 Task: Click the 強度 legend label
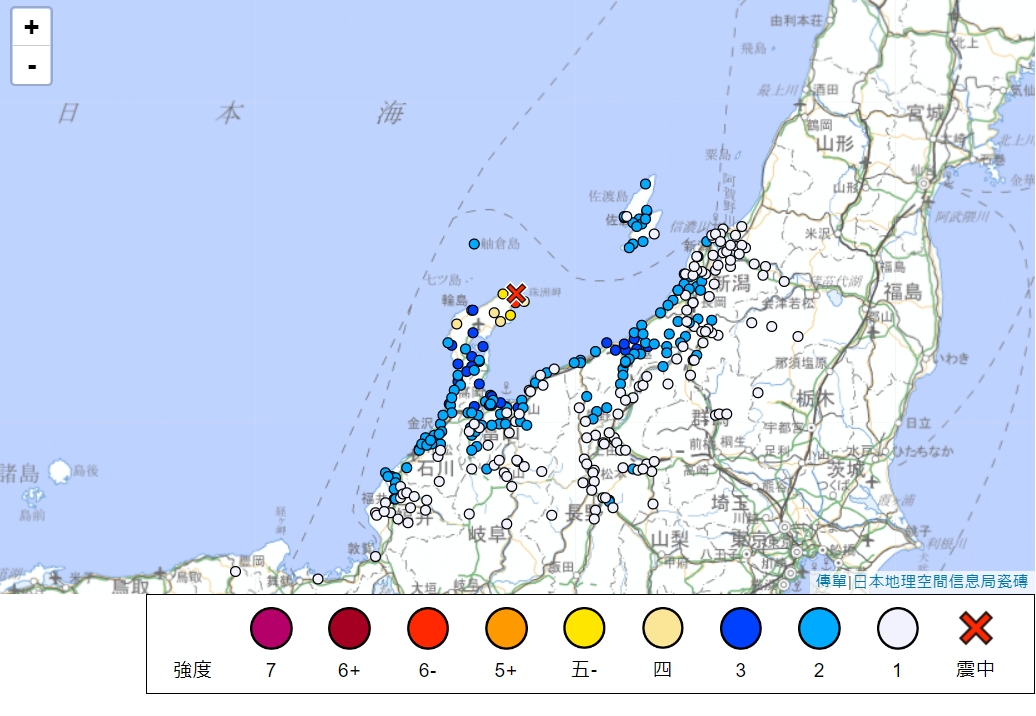(192, 670)
